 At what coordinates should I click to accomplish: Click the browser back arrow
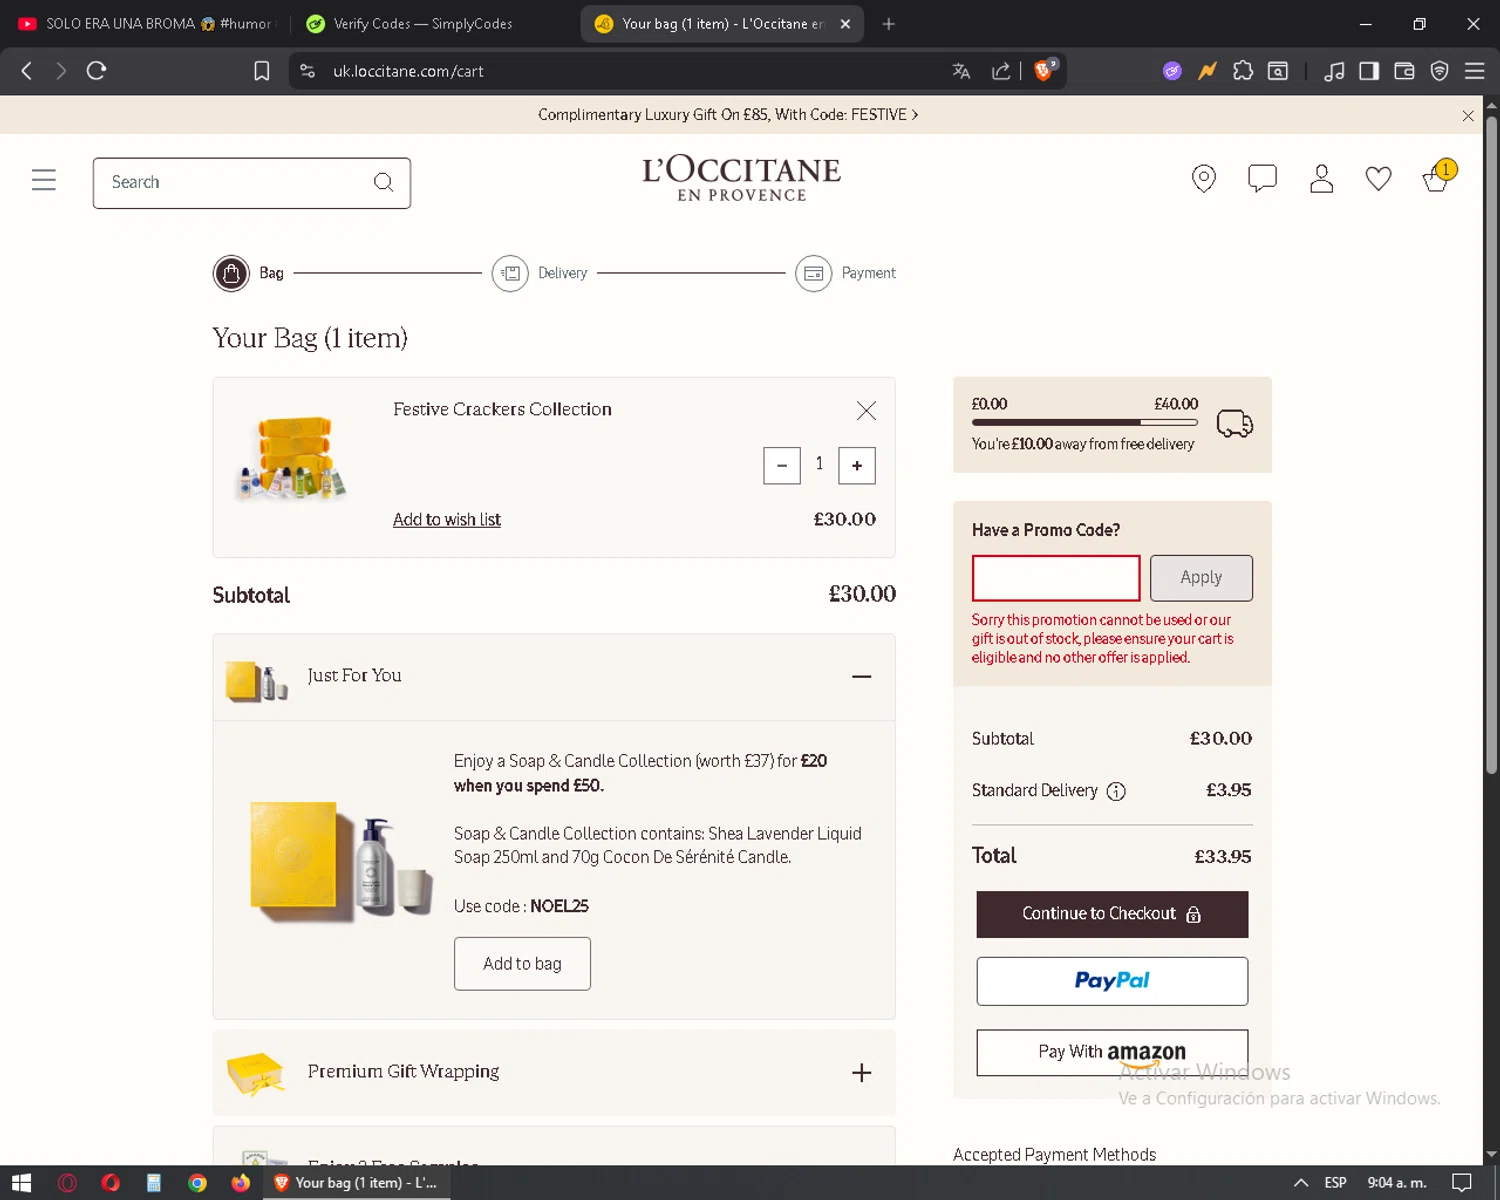pos(27,71)
